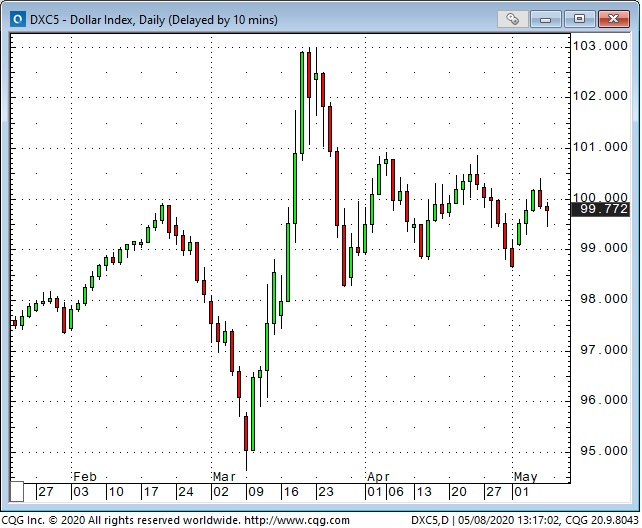
Task: Click the date label 06 on time axis
Action: [396, 492]
